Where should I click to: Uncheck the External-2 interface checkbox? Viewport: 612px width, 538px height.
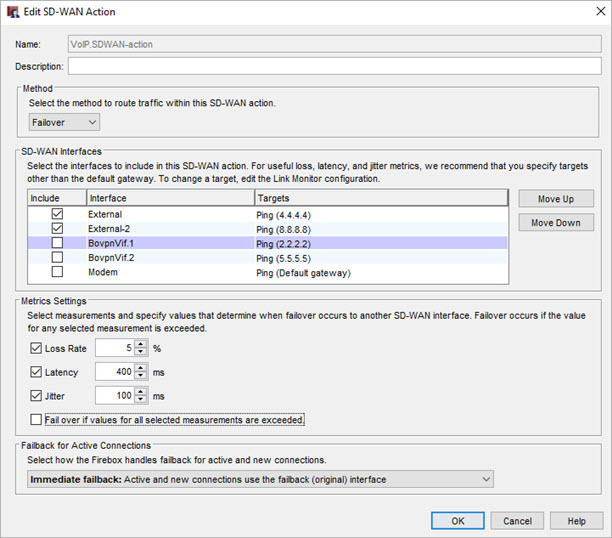(x=57, y=228)
